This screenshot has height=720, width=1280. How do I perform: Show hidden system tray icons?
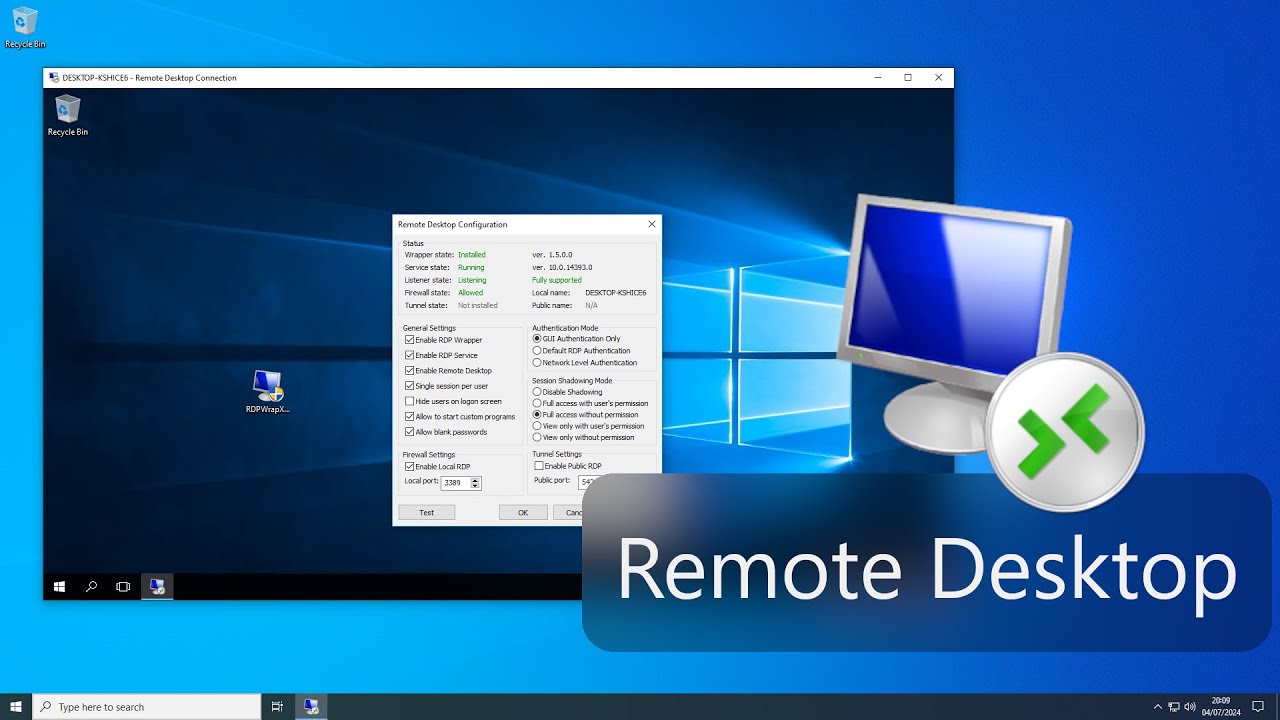(1158, 707)
